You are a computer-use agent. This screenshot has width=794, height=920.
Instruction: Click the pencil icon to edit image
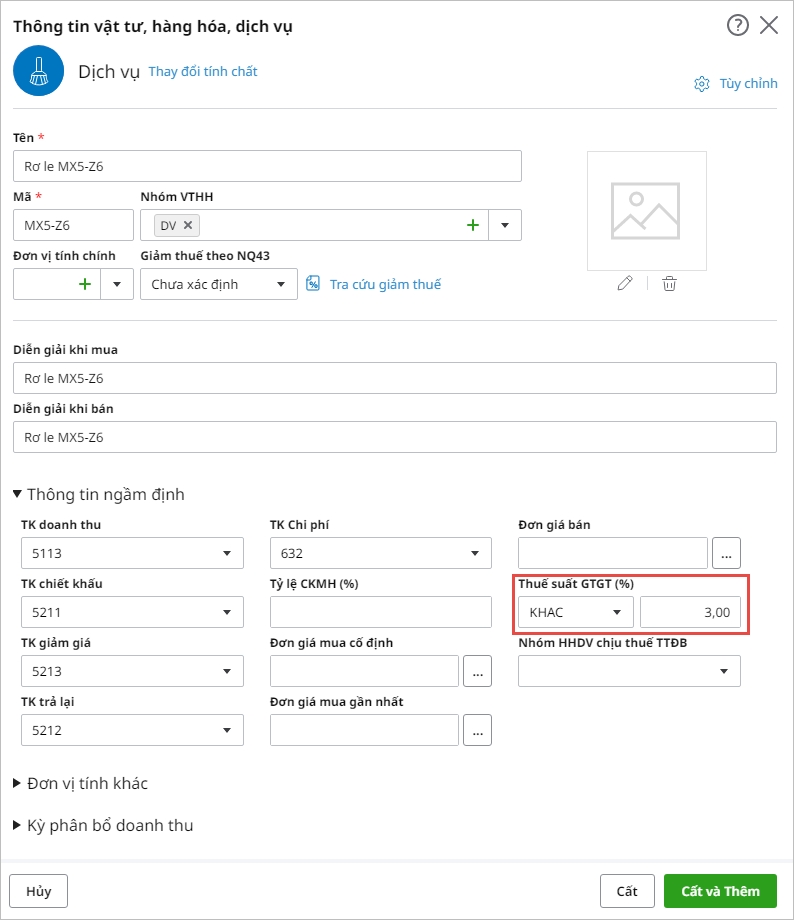tap(625, 284)
